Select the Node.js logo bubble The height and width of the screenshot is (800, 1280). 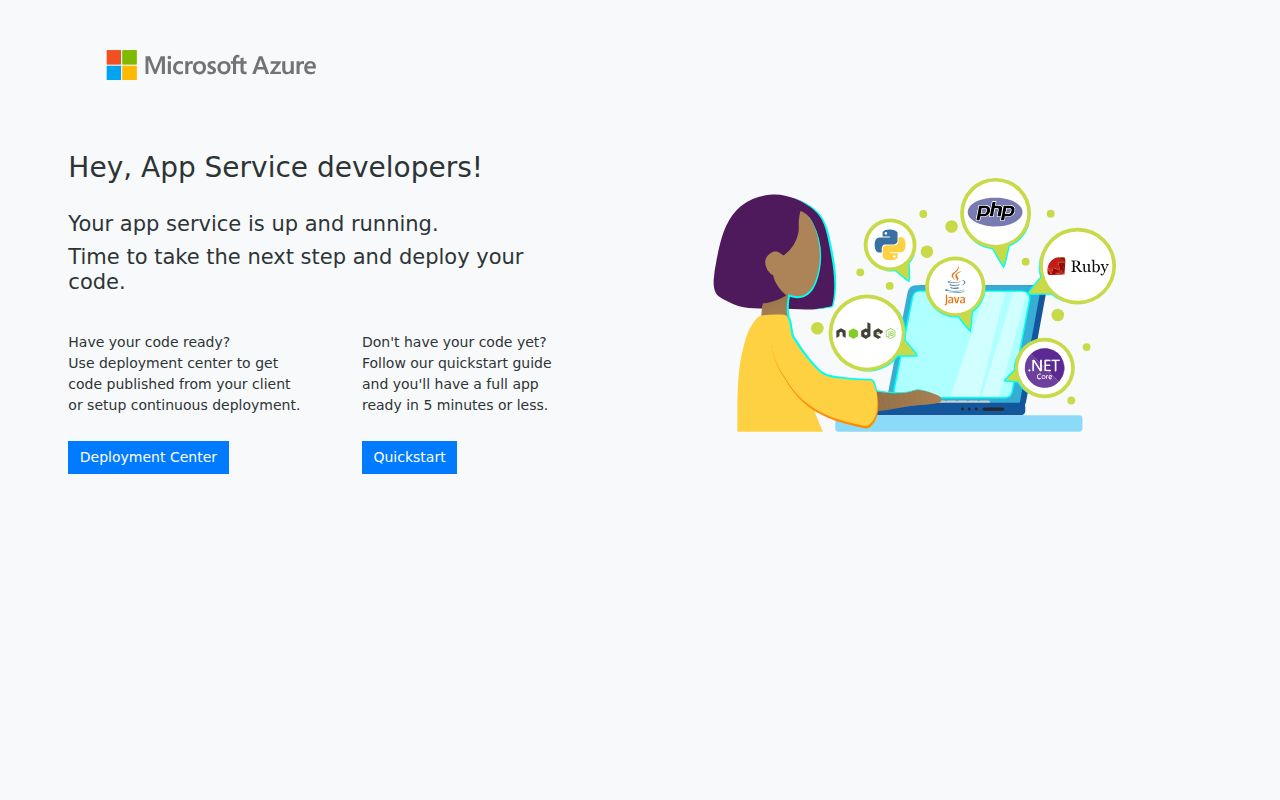(x=865, y=332)
